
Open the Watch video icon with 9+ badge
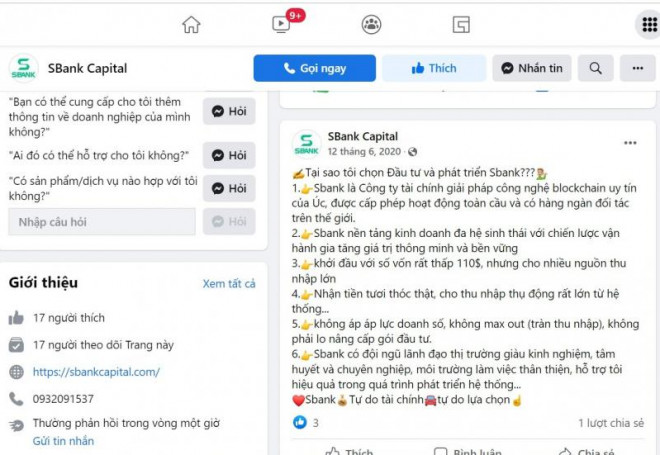tap(281, 24)
